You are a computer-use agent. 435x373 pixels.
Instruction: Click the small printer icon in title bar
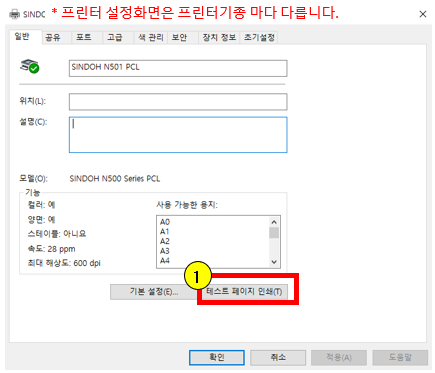click(x=14, y=14)
